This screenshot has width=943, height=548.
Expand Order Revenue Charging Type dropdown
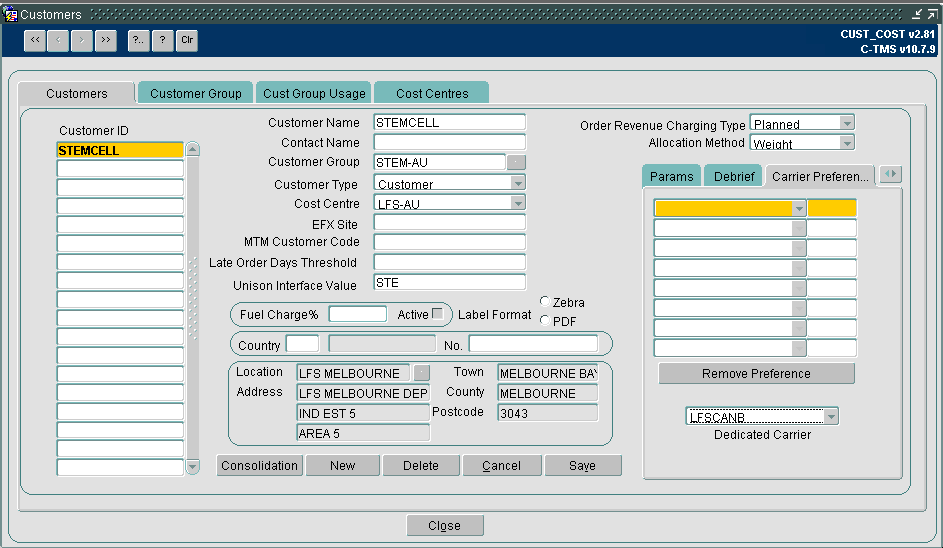(847, 123)
